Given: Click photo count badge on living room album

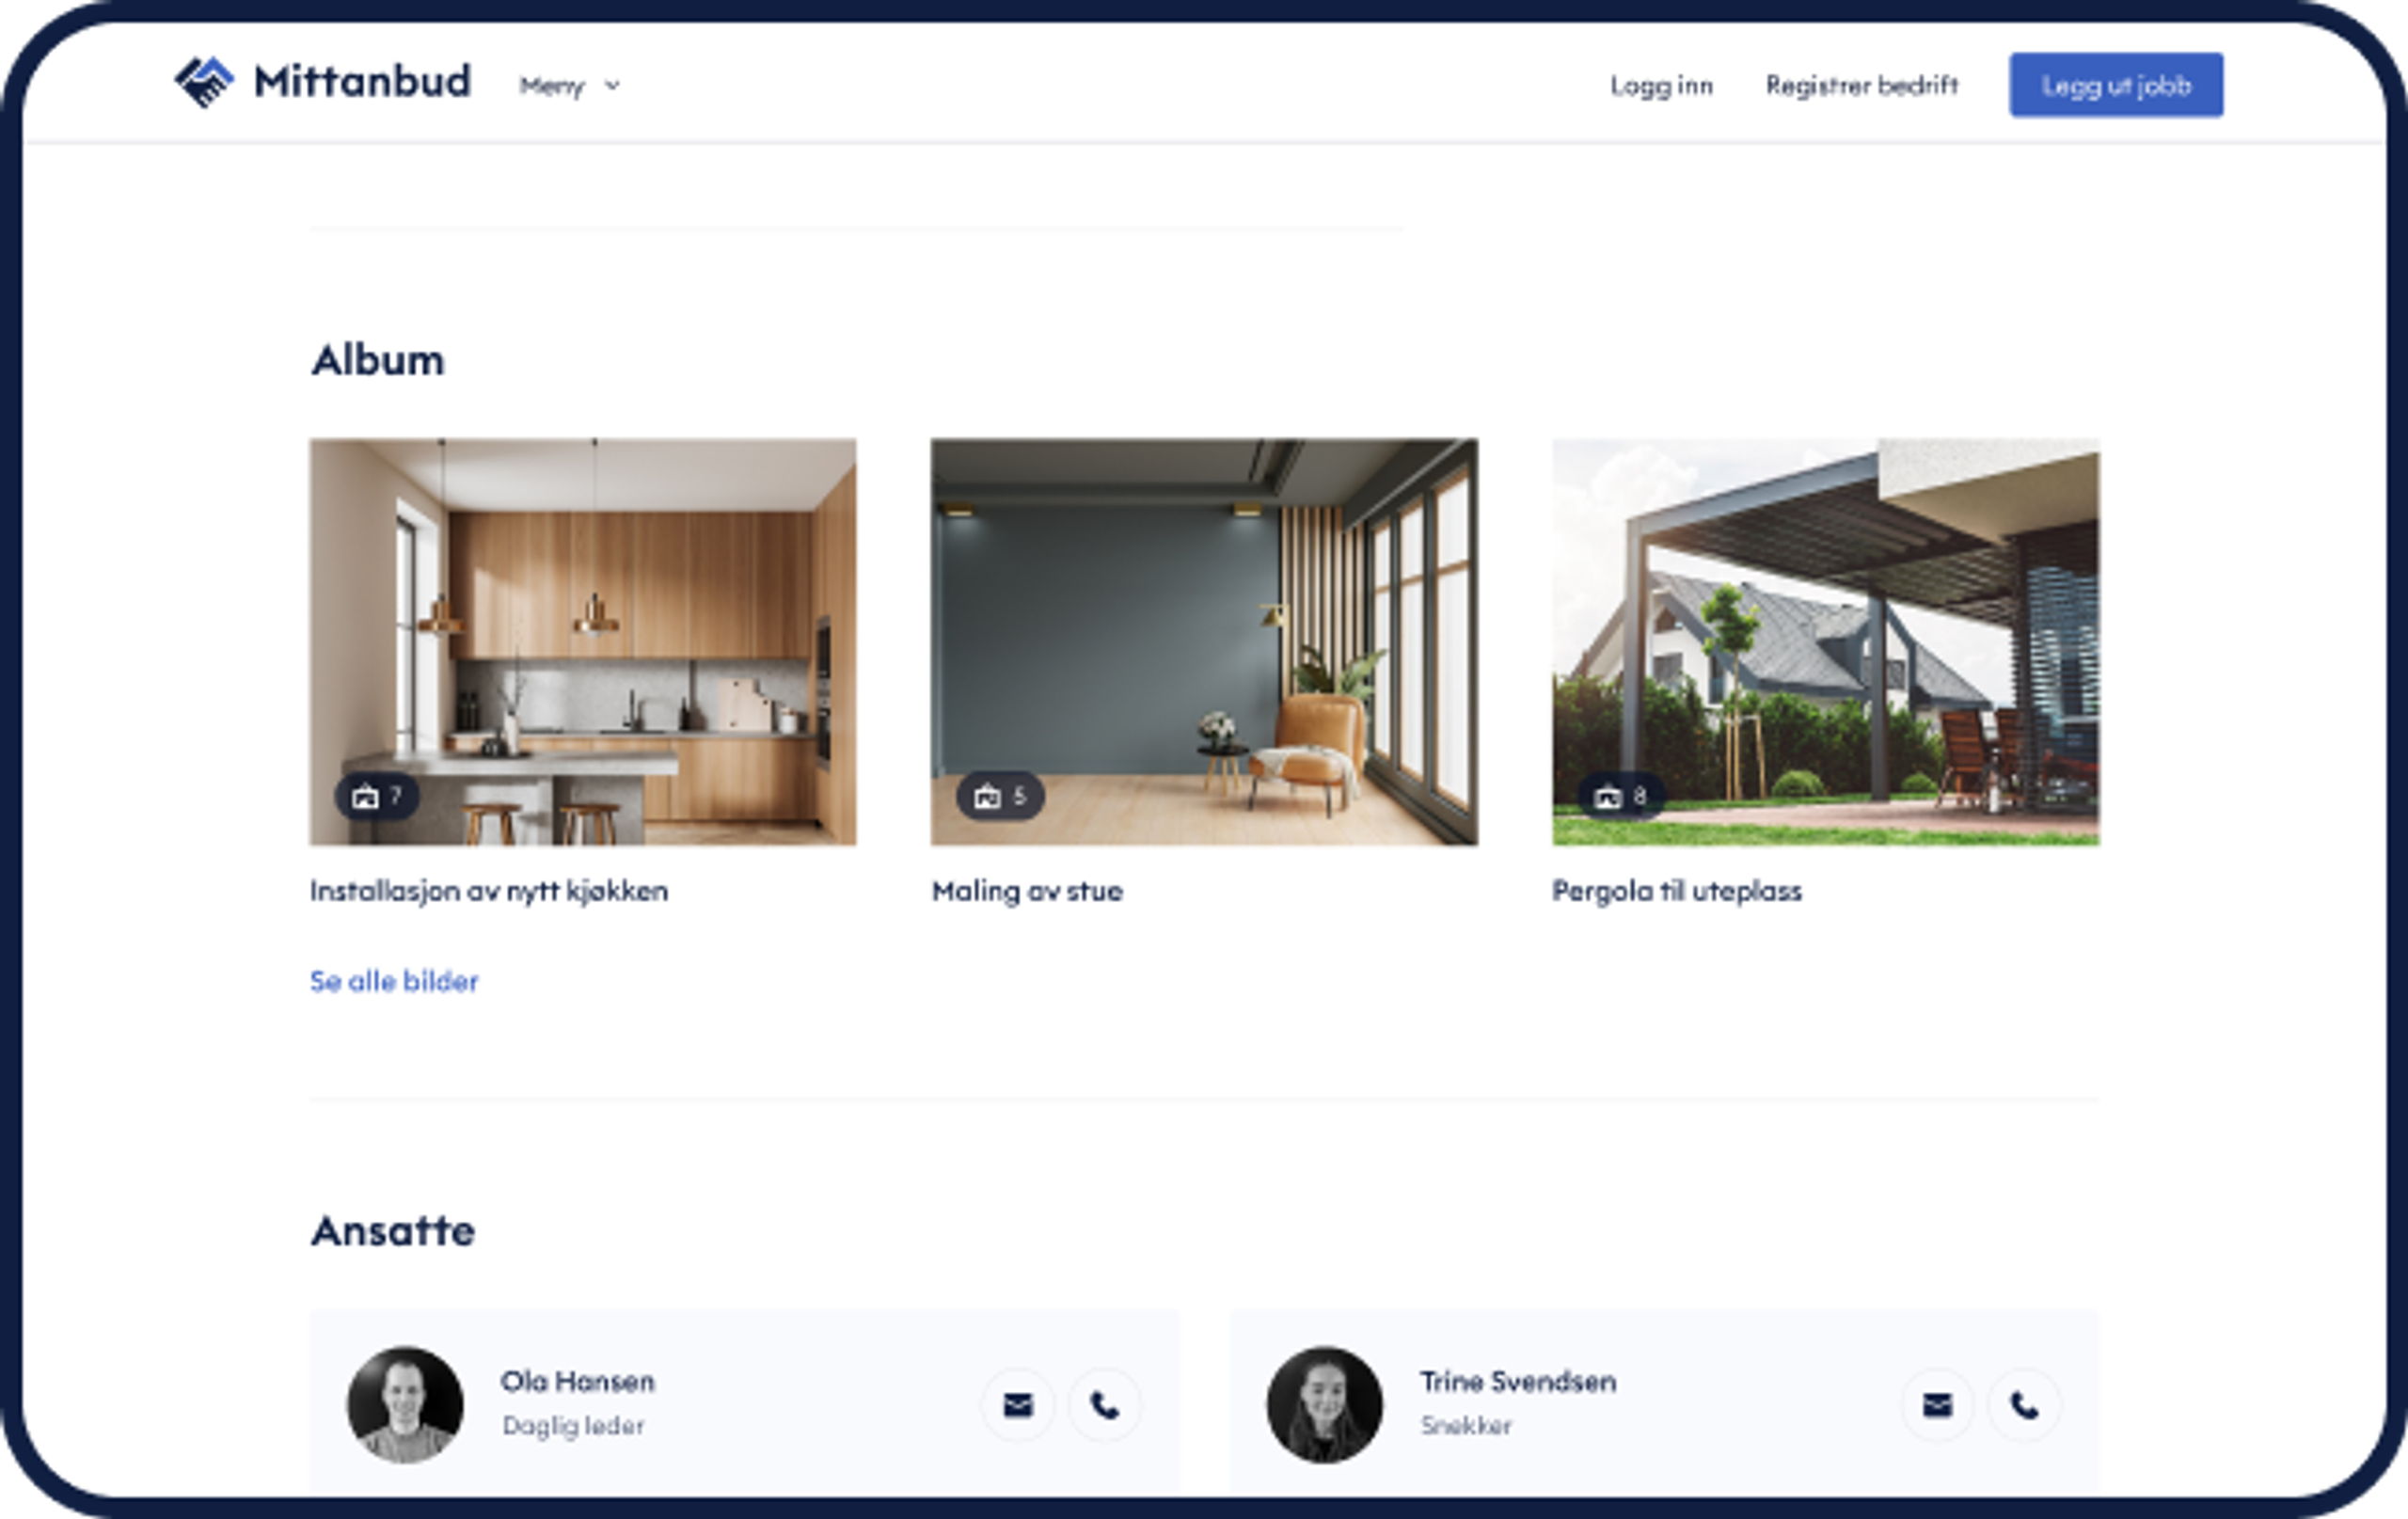Looking at the screenshot, I should click(999, 796).
